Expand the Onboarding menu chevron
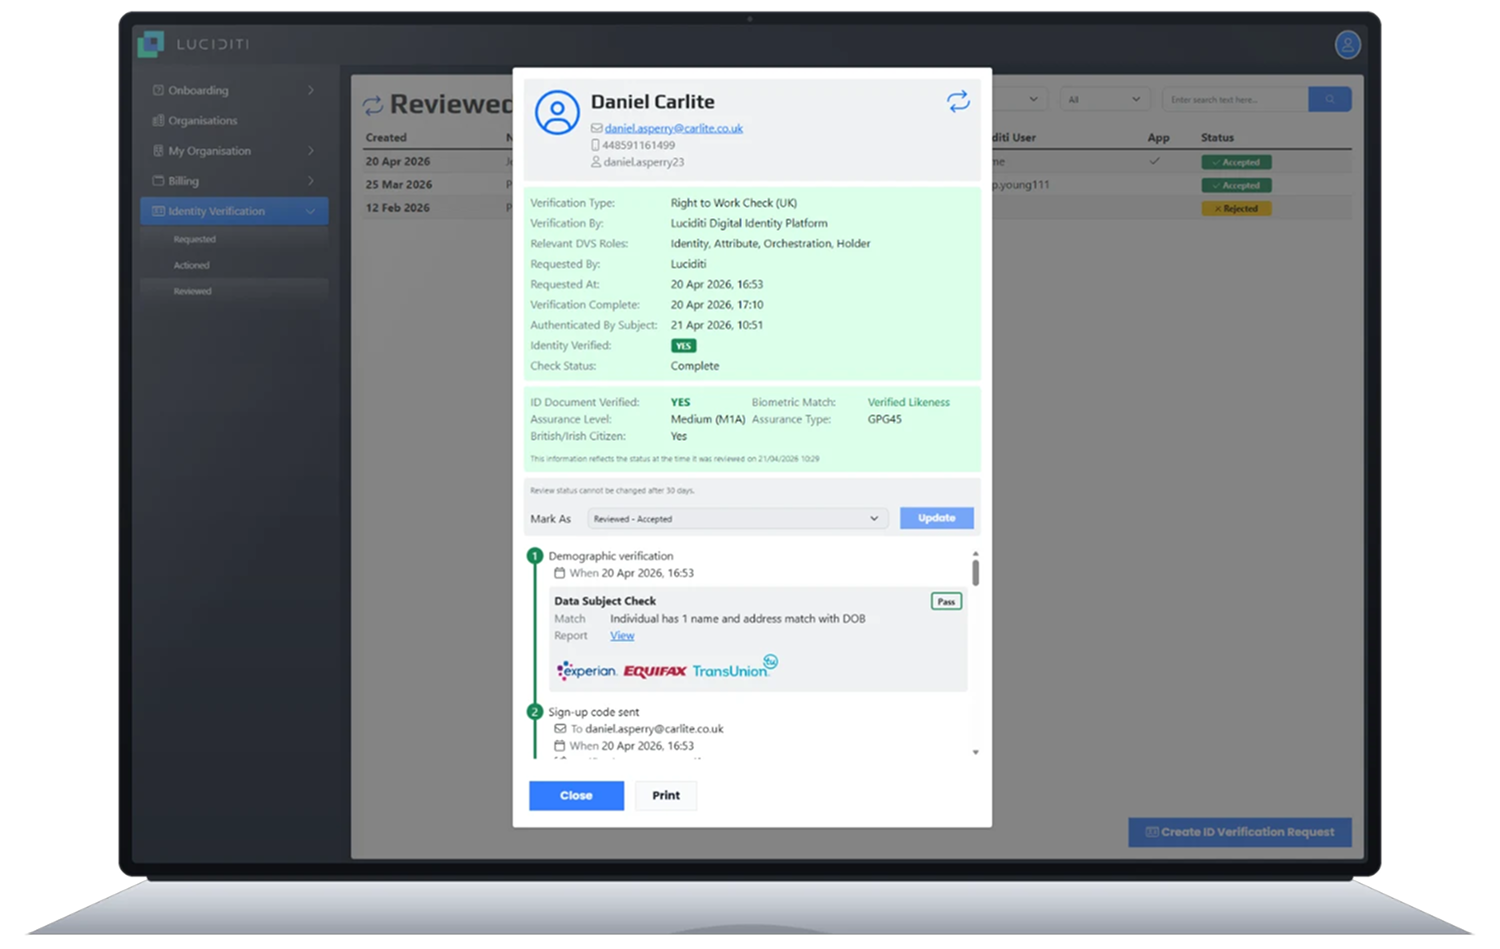The image size is (1500, 949). (311, 90)
